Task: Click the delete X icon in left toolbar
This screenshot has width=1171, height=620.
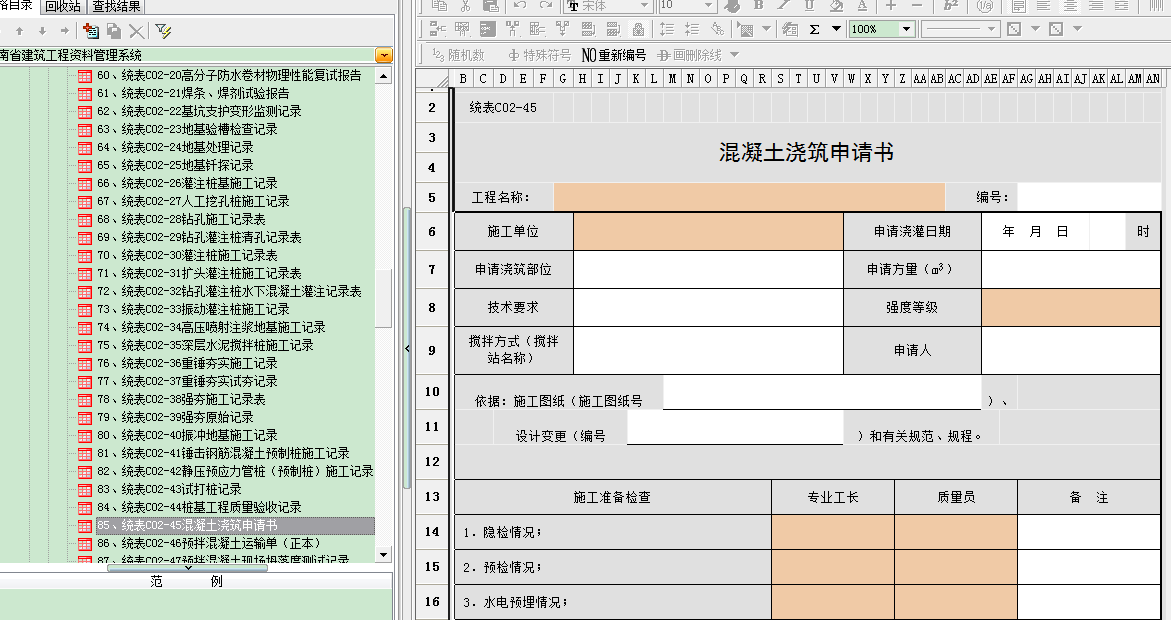Action: tap(137, 32)
